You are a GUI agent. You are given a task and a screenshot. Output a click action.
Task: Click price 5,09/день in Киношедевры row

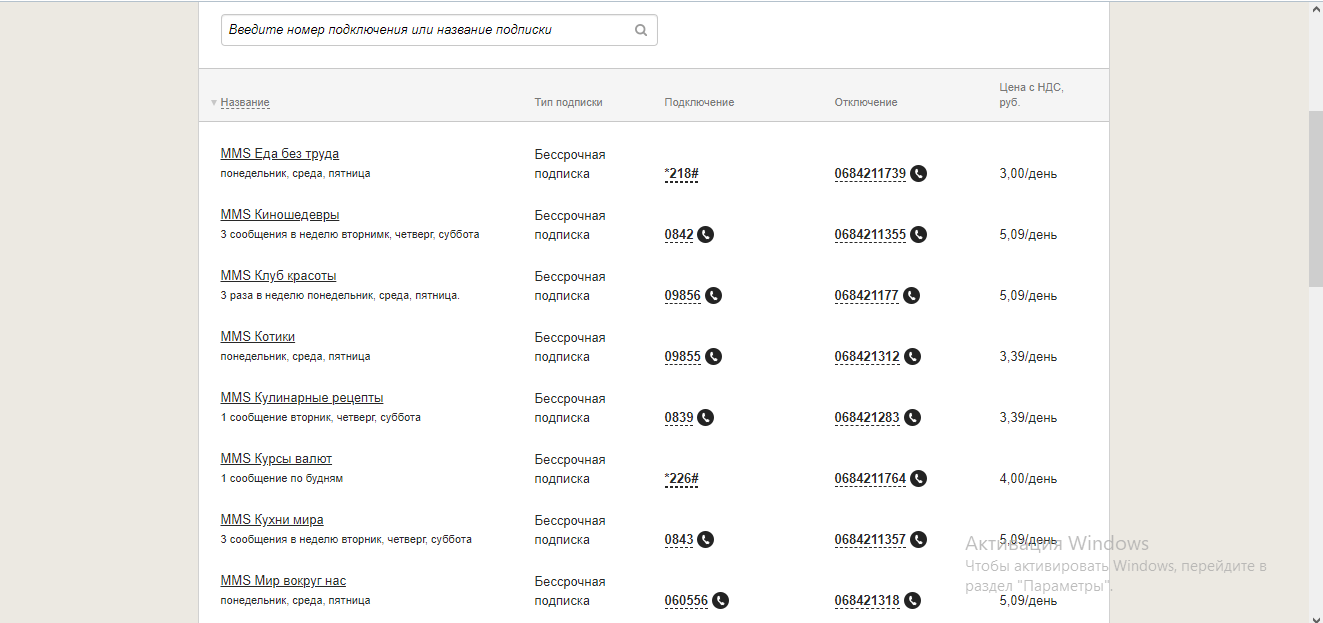coord(1028,235)
